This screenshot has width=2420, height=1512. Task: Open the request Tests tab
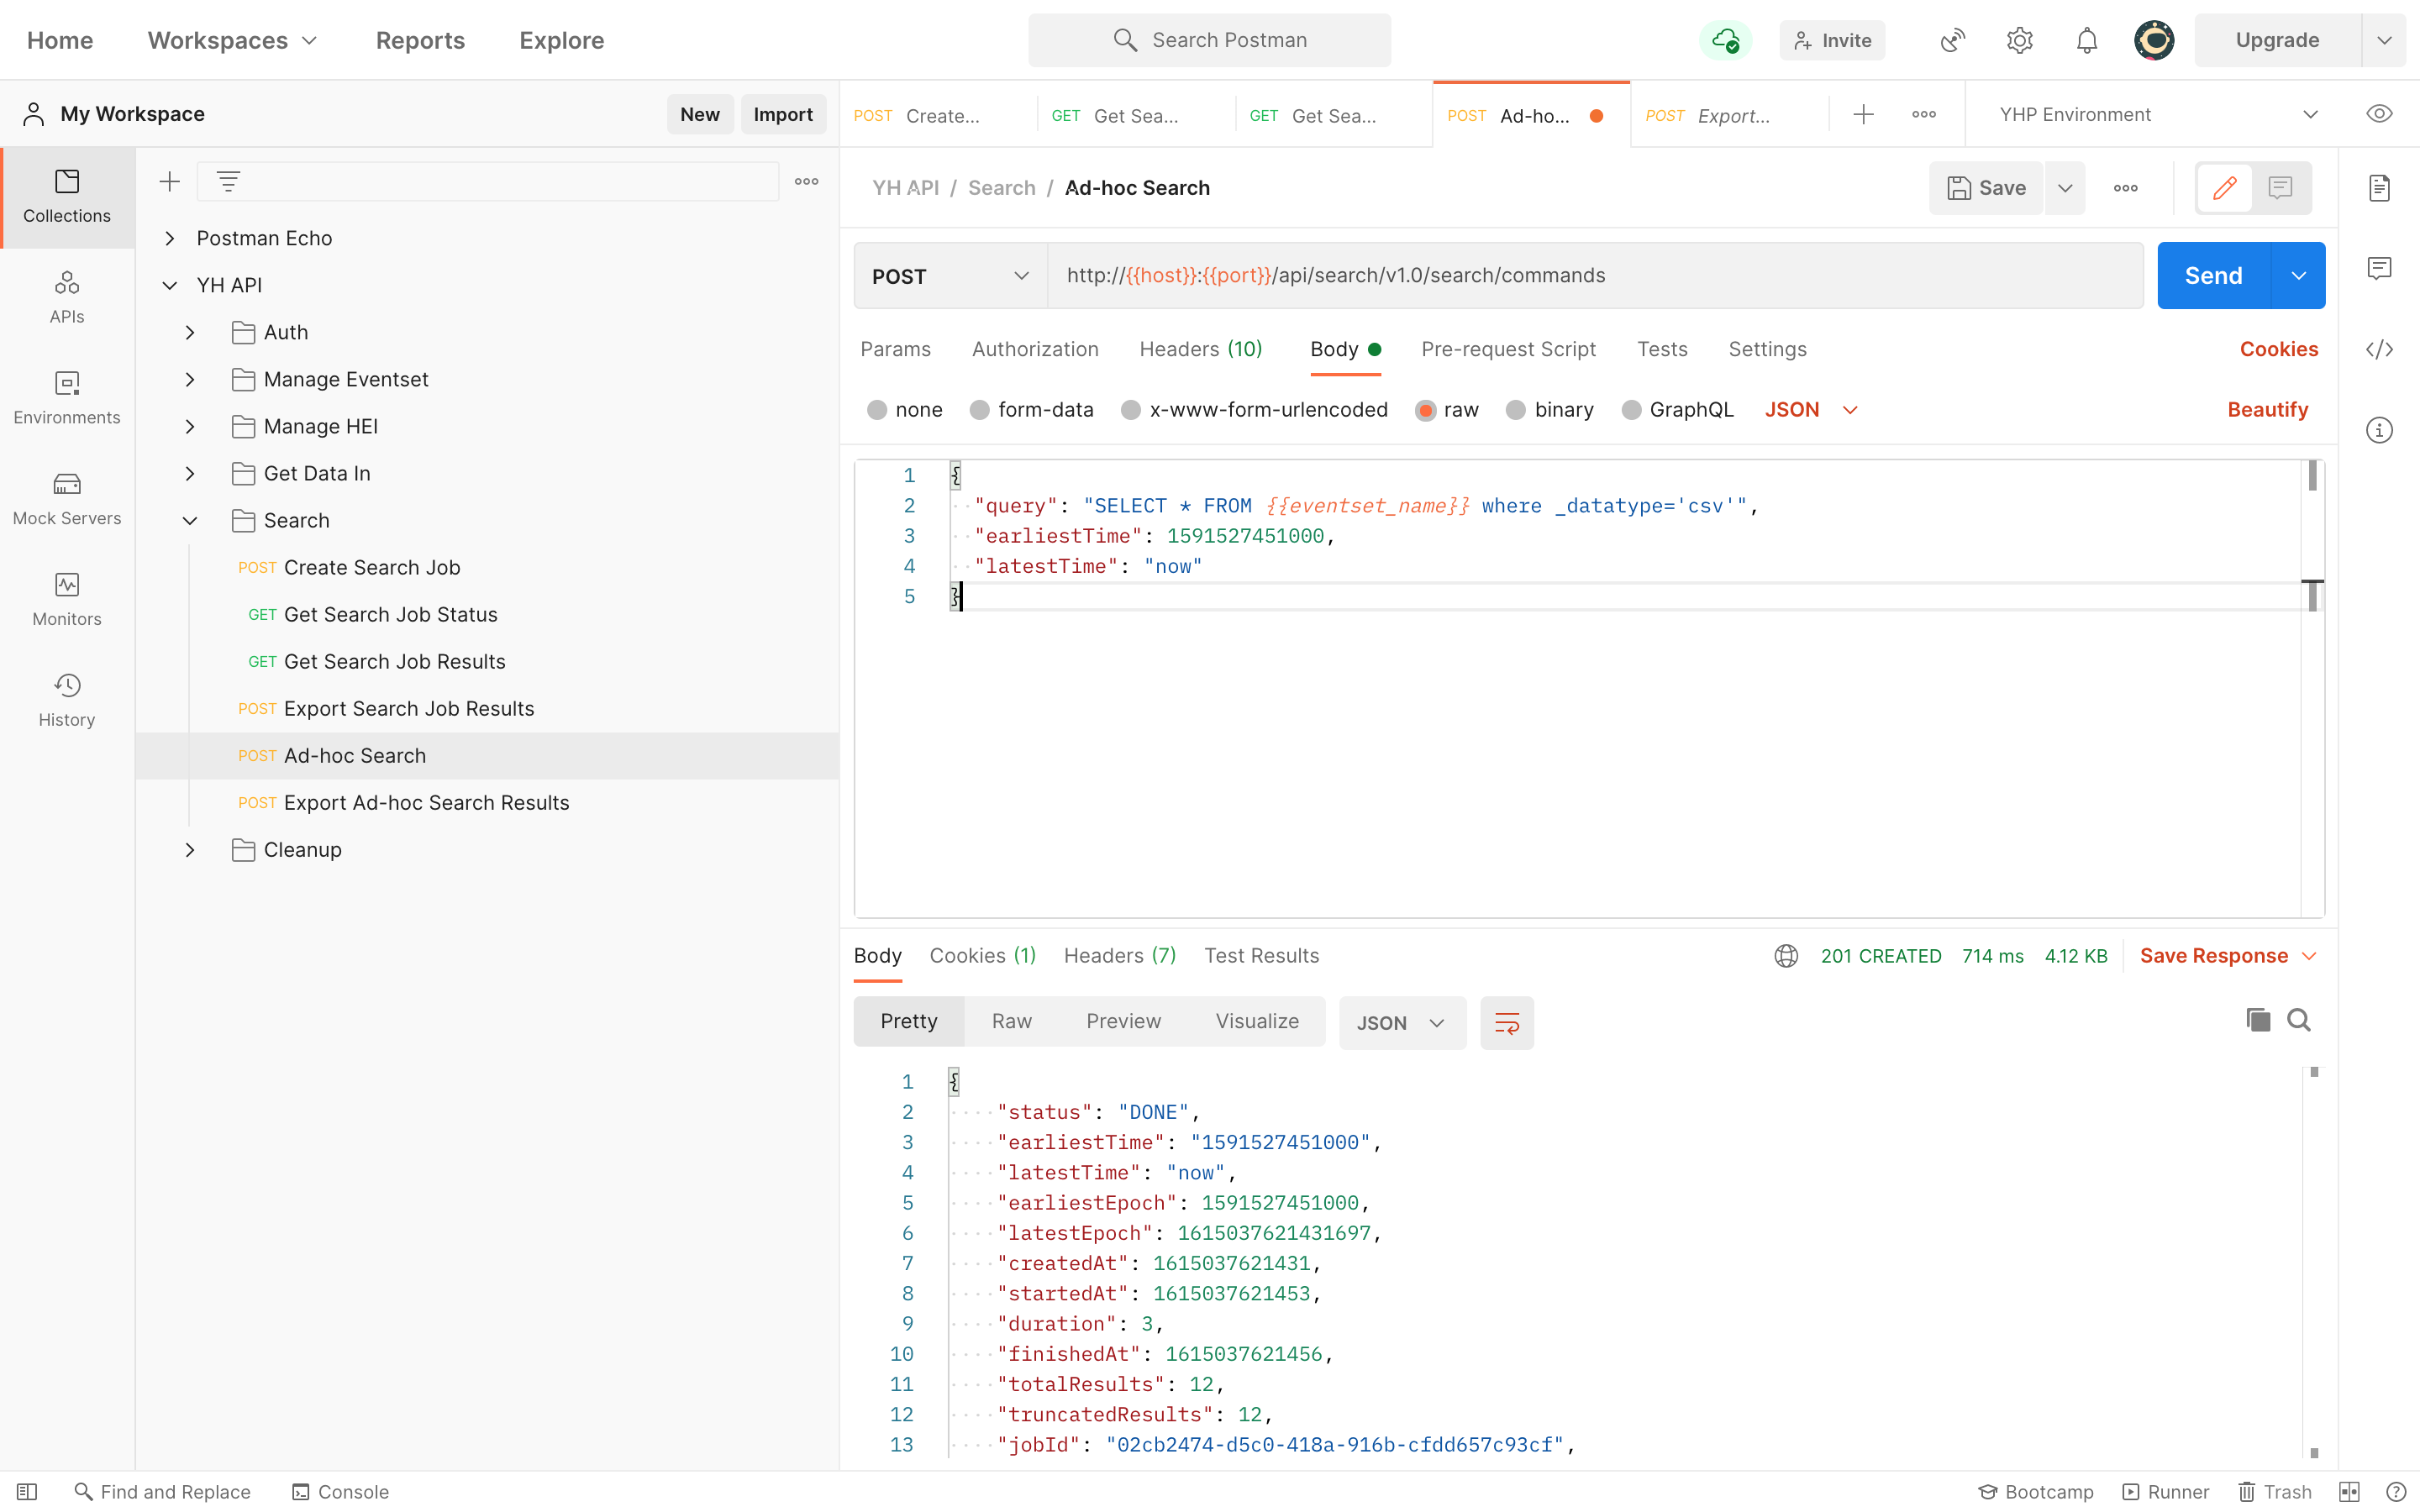point(1662,349)
